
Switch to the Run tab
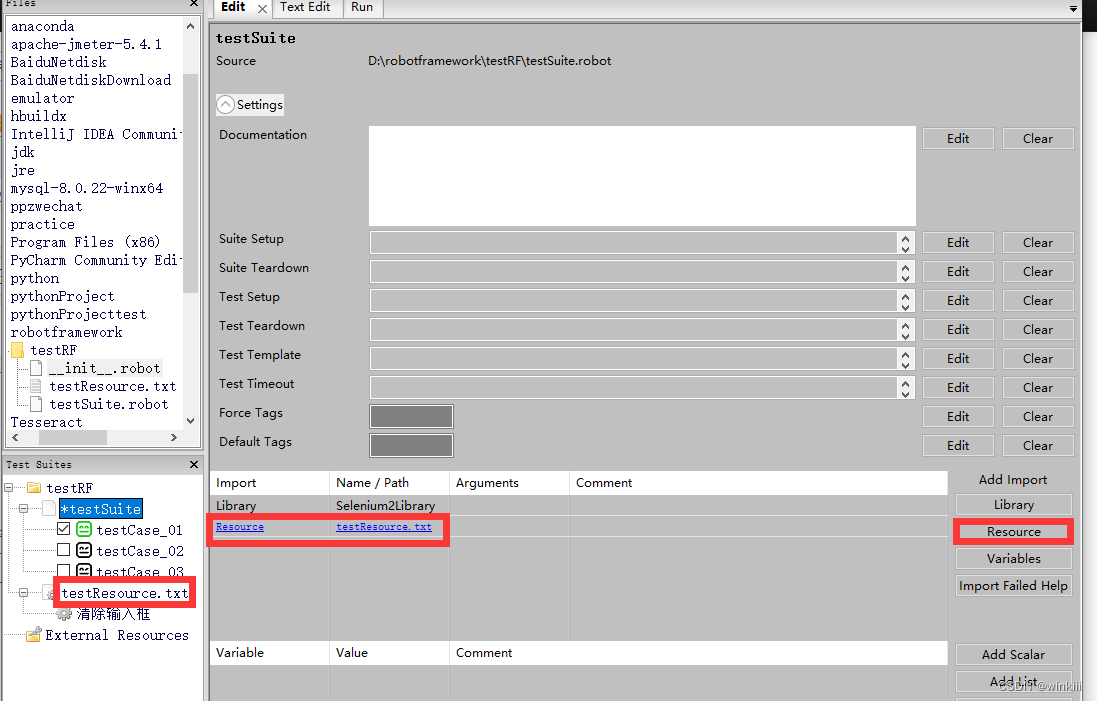[362, 7]
